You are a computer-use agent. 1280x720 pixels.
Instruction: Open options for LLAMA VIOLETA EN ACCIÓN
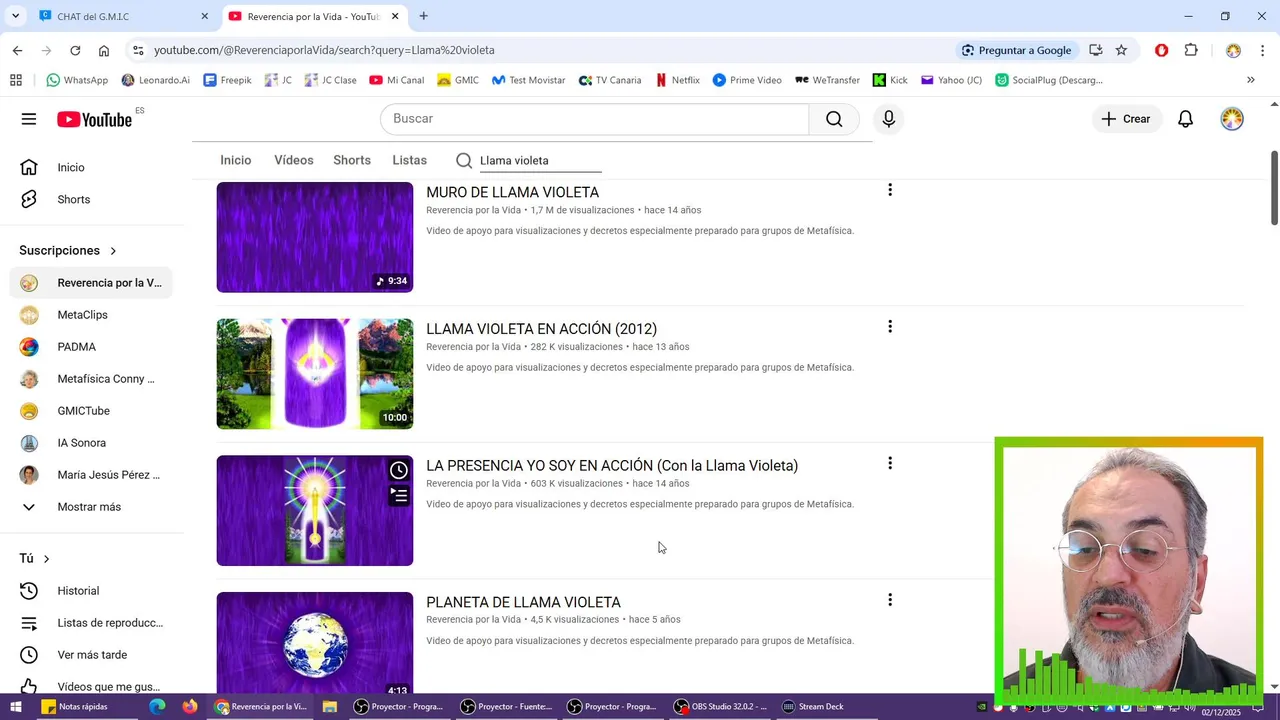890,327
